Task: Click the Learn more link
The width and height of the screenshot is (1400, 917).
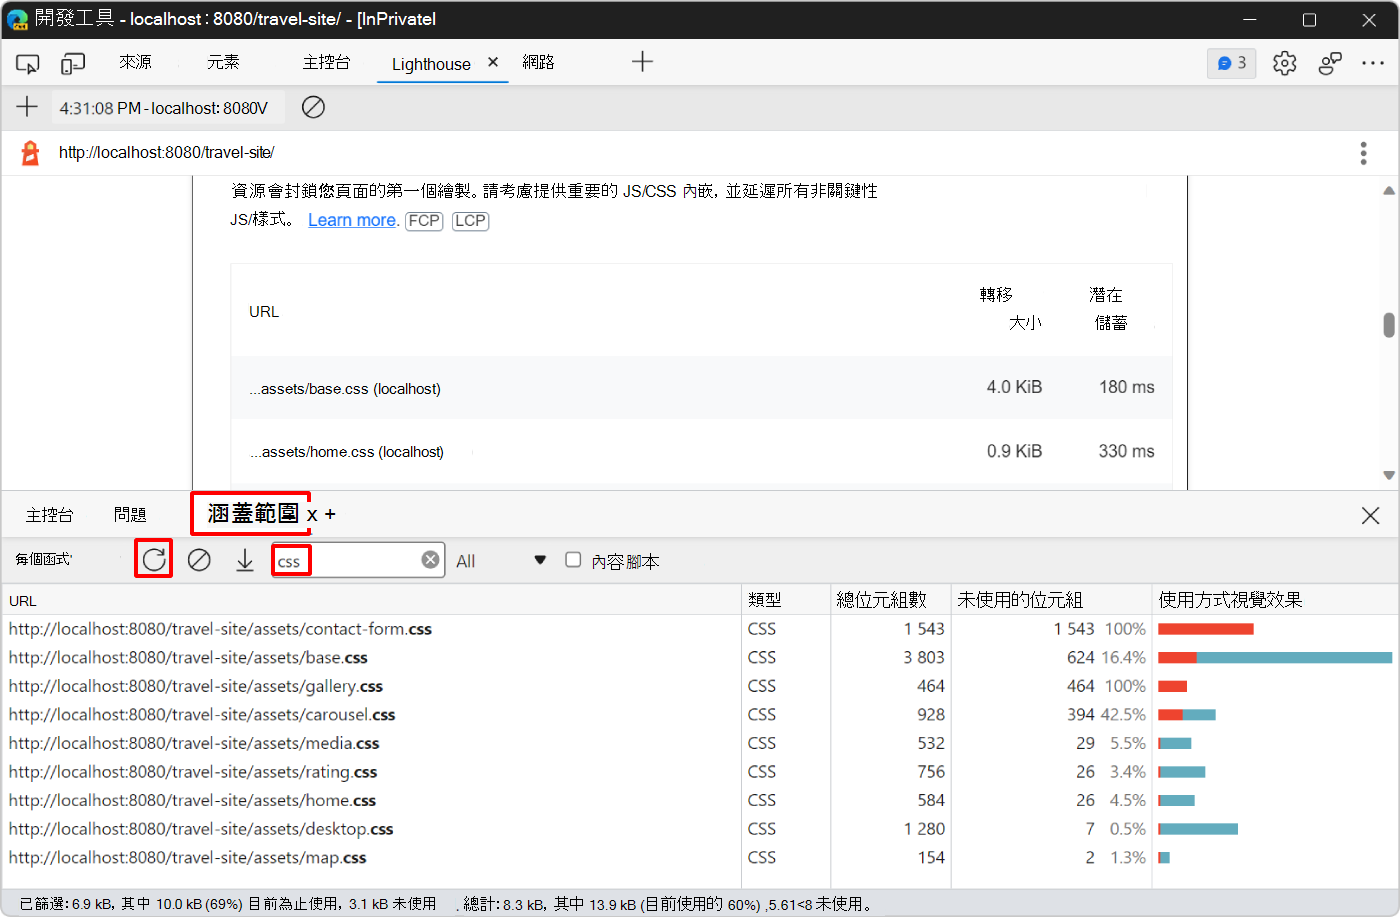Action: 352,220
